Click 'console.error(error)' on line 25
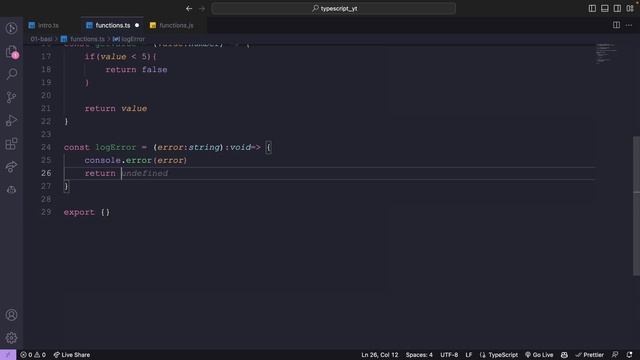 (136, 160)
